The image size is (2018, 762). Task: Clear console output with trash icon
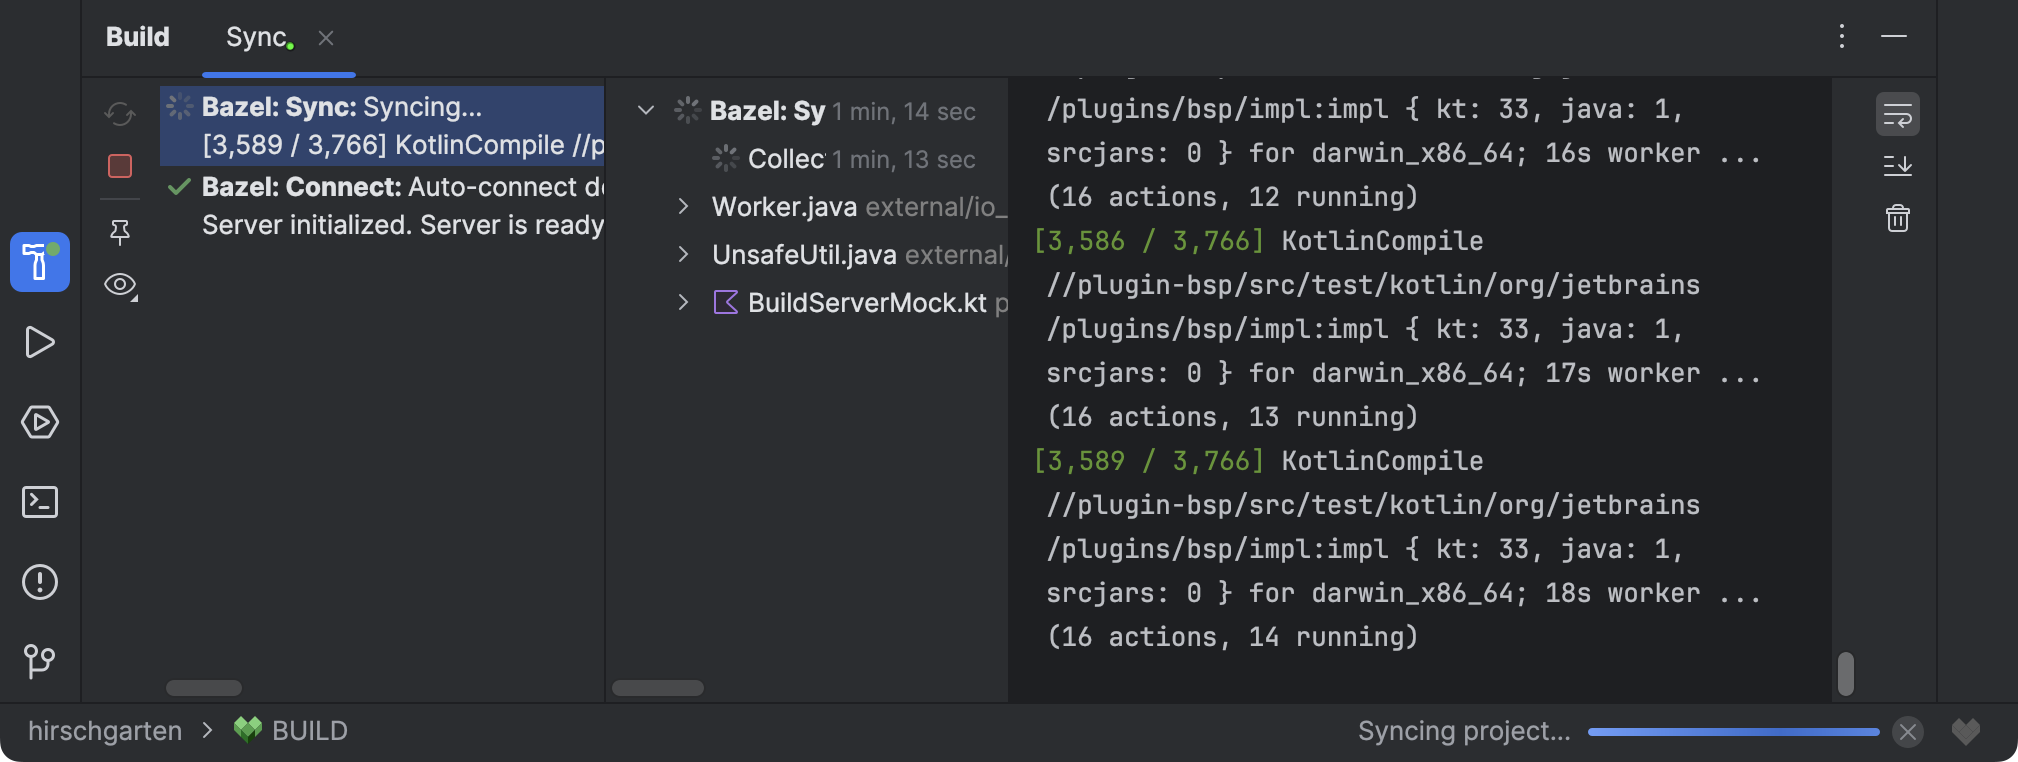coord(1897,218)
